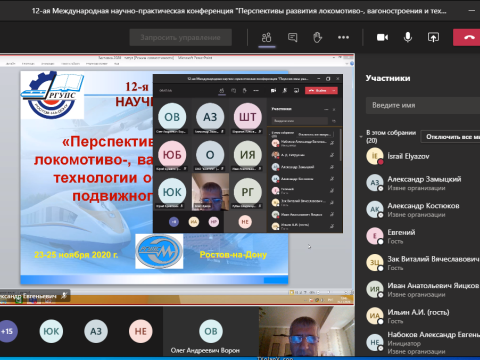This screenshot has width=480, height=360.
Task: Click the РГУПС logo on the slide
Action: (52, 95)
